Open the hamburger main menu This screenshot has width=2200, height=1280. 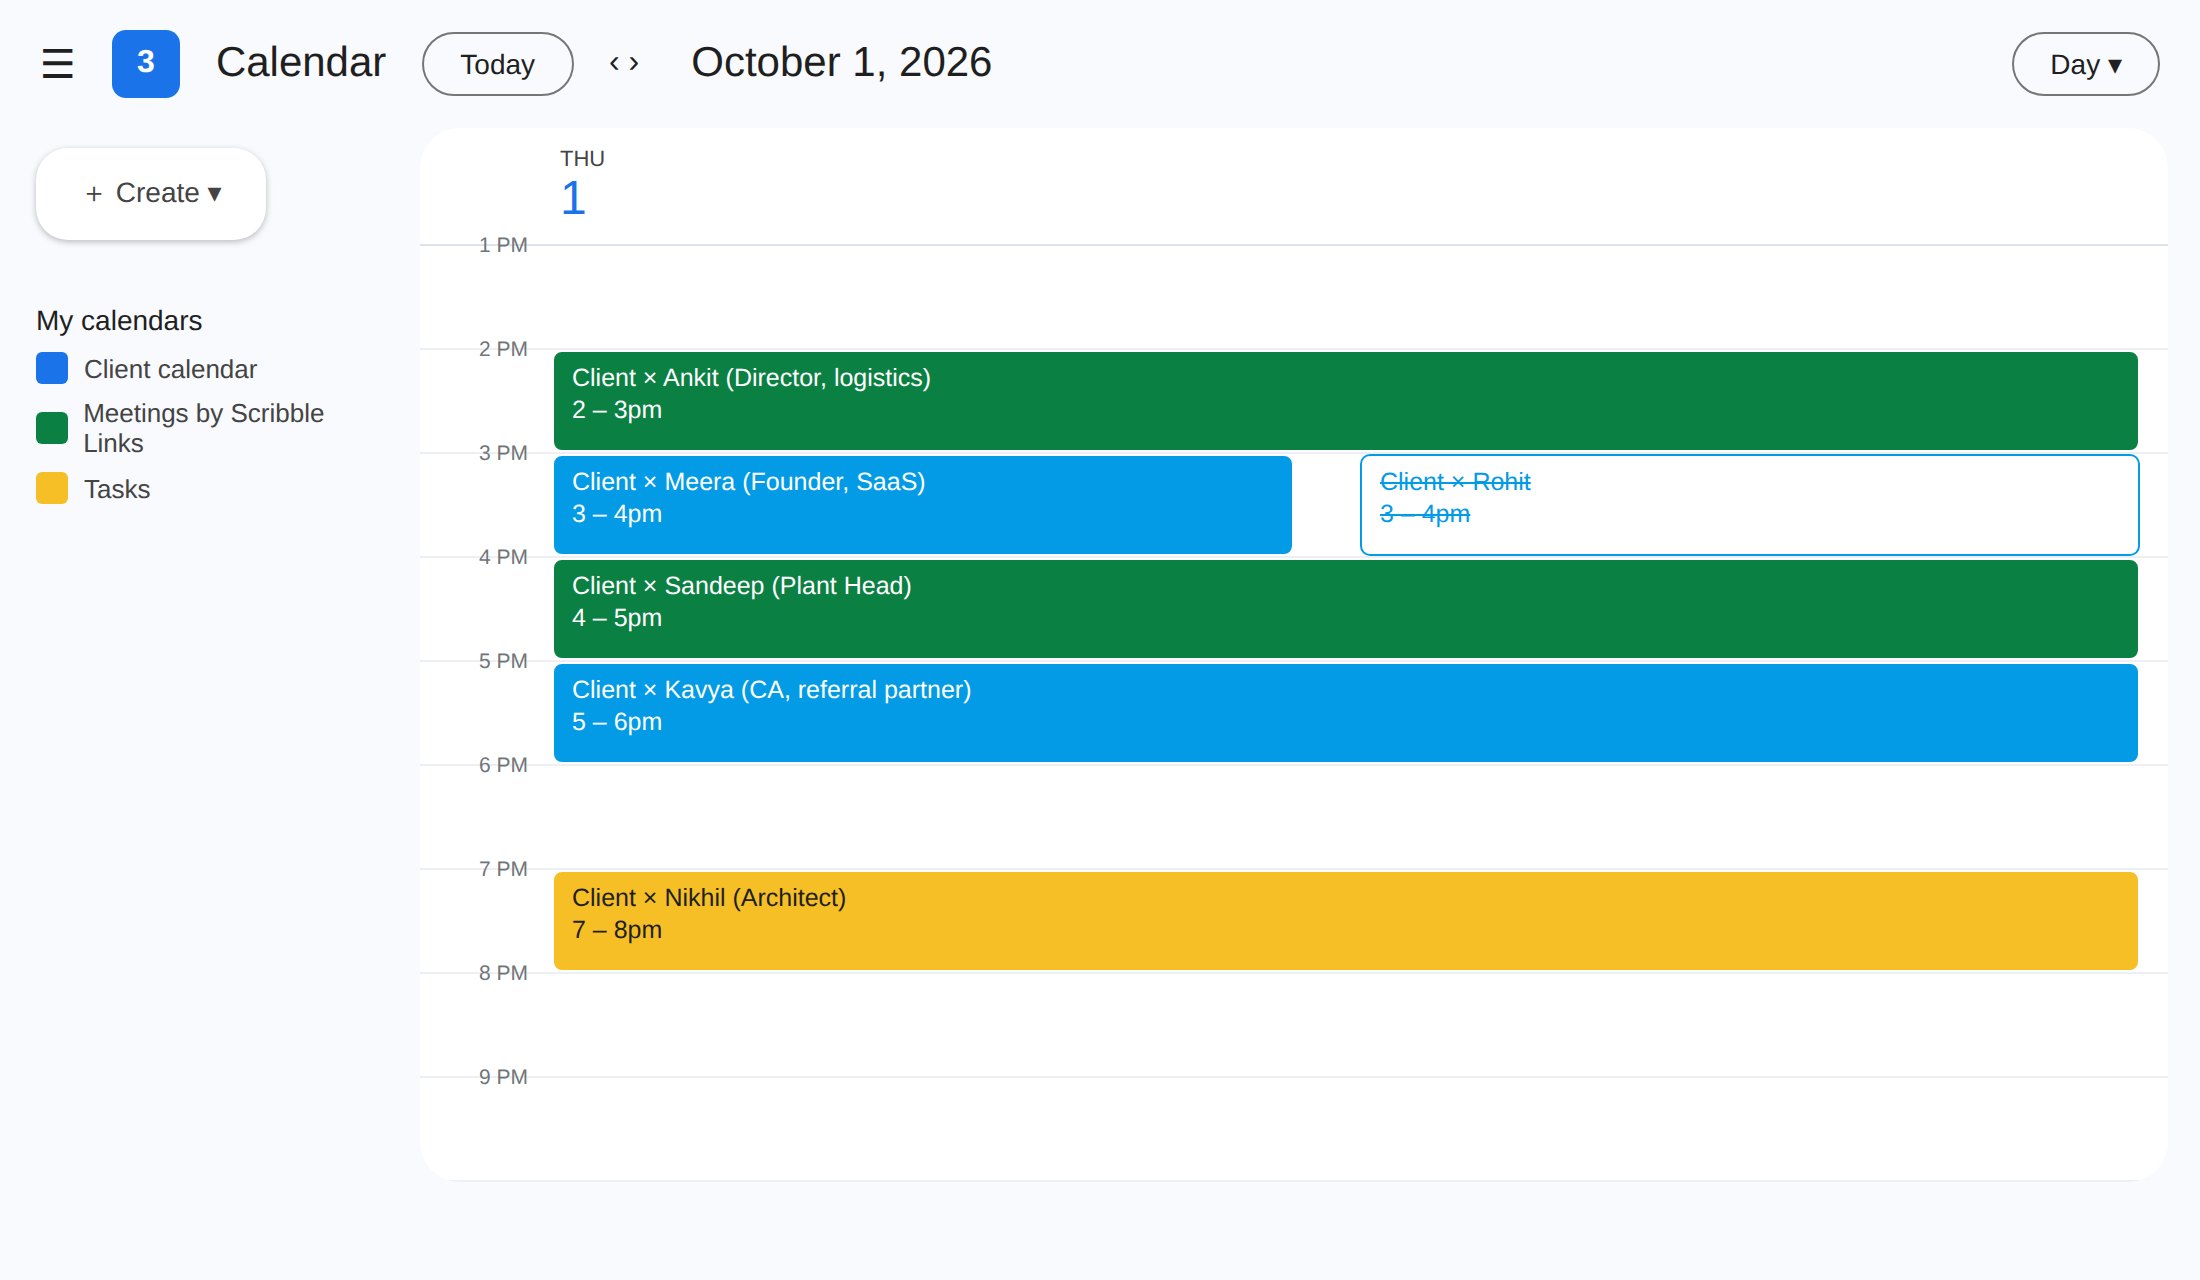58,64
